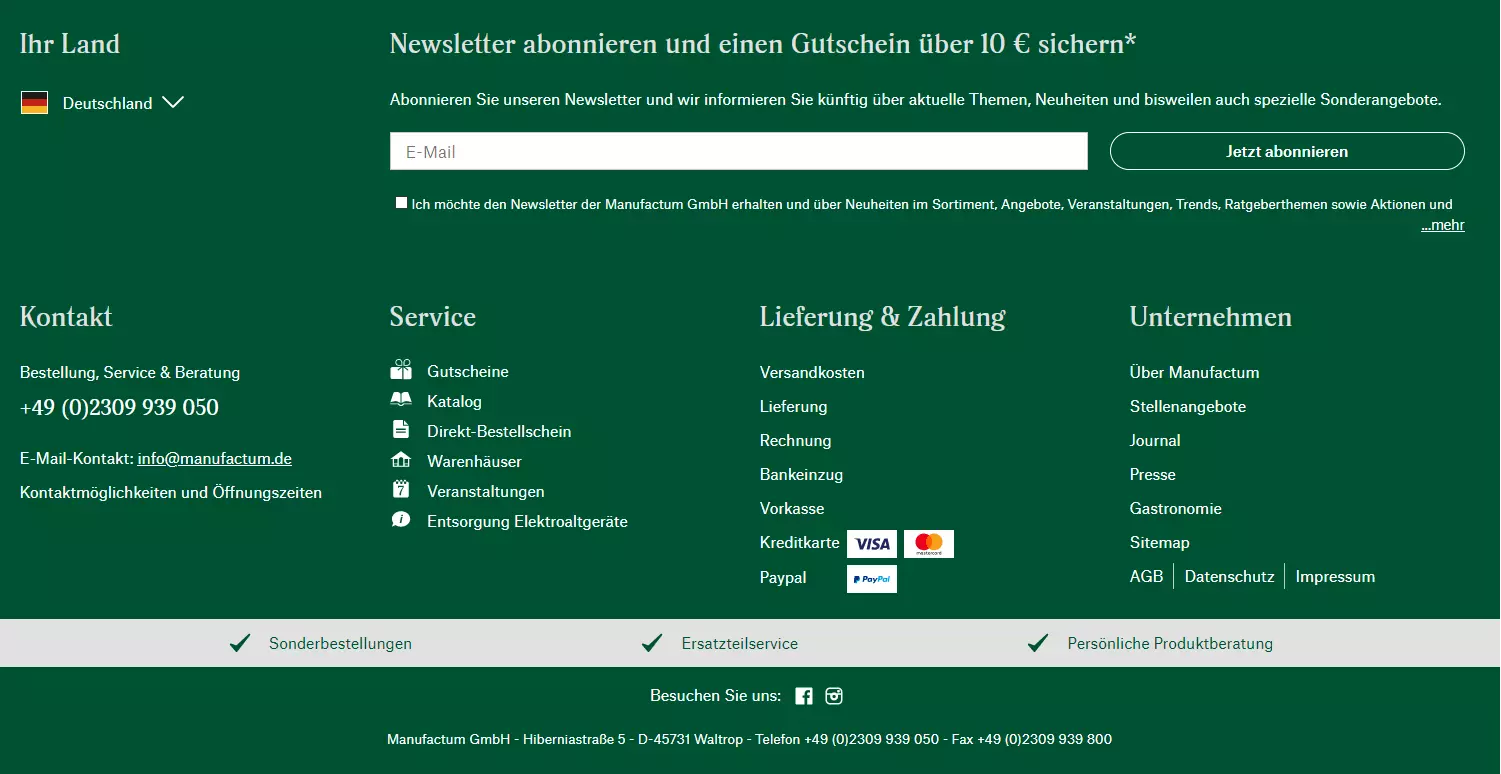Open the Gastronomie link
Screen dimensions: 1501x774
click(1176, 508)
